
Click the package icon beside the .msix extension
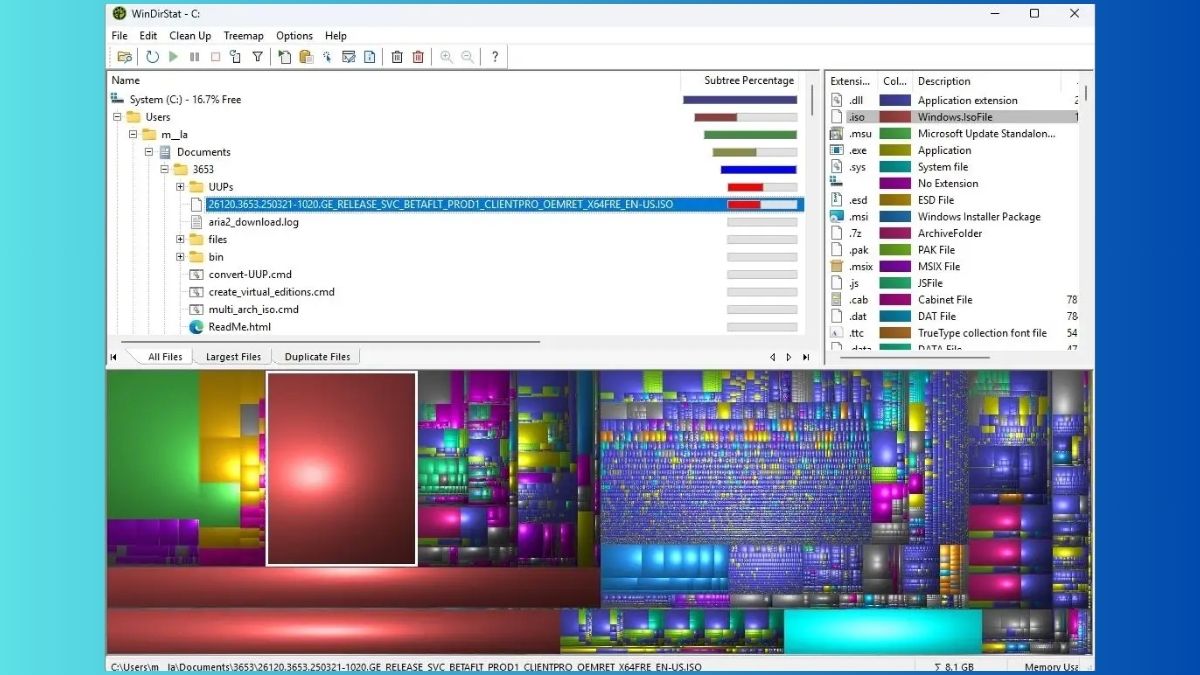(837, 267)
